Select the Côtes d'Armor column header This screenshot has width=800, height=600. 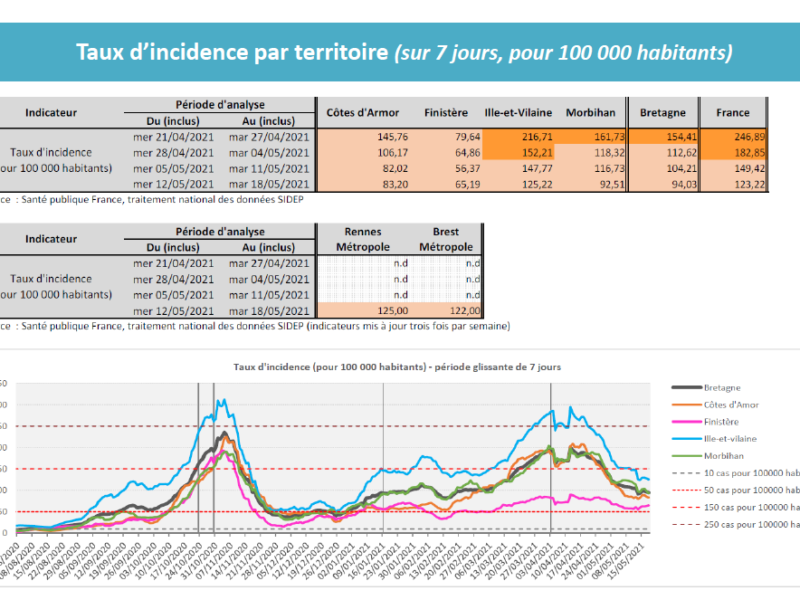click(363, 113)
